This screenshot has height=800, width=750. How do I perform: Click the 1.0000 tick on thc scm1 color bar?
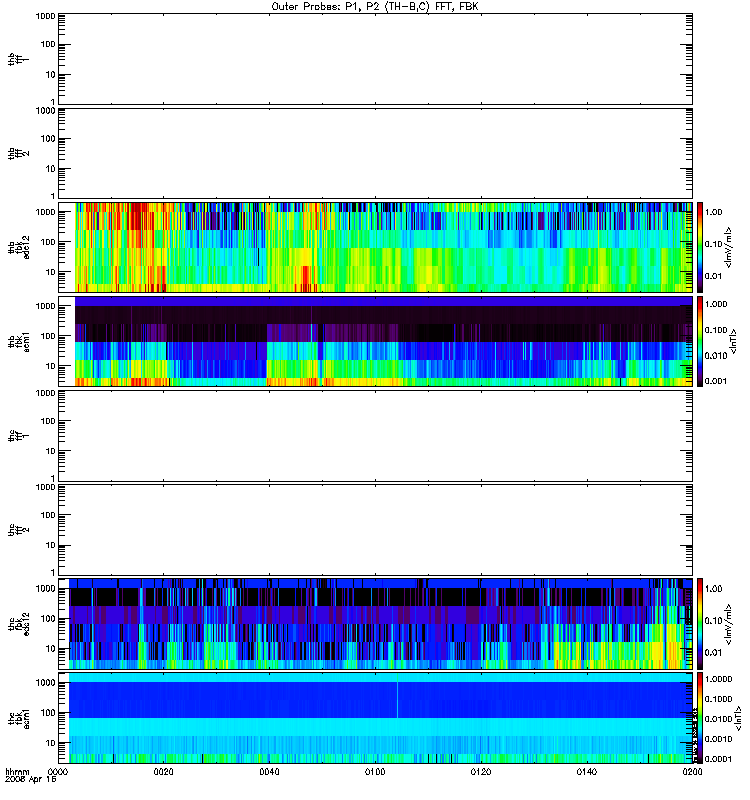pyautogui.click(x=718, y=679)
